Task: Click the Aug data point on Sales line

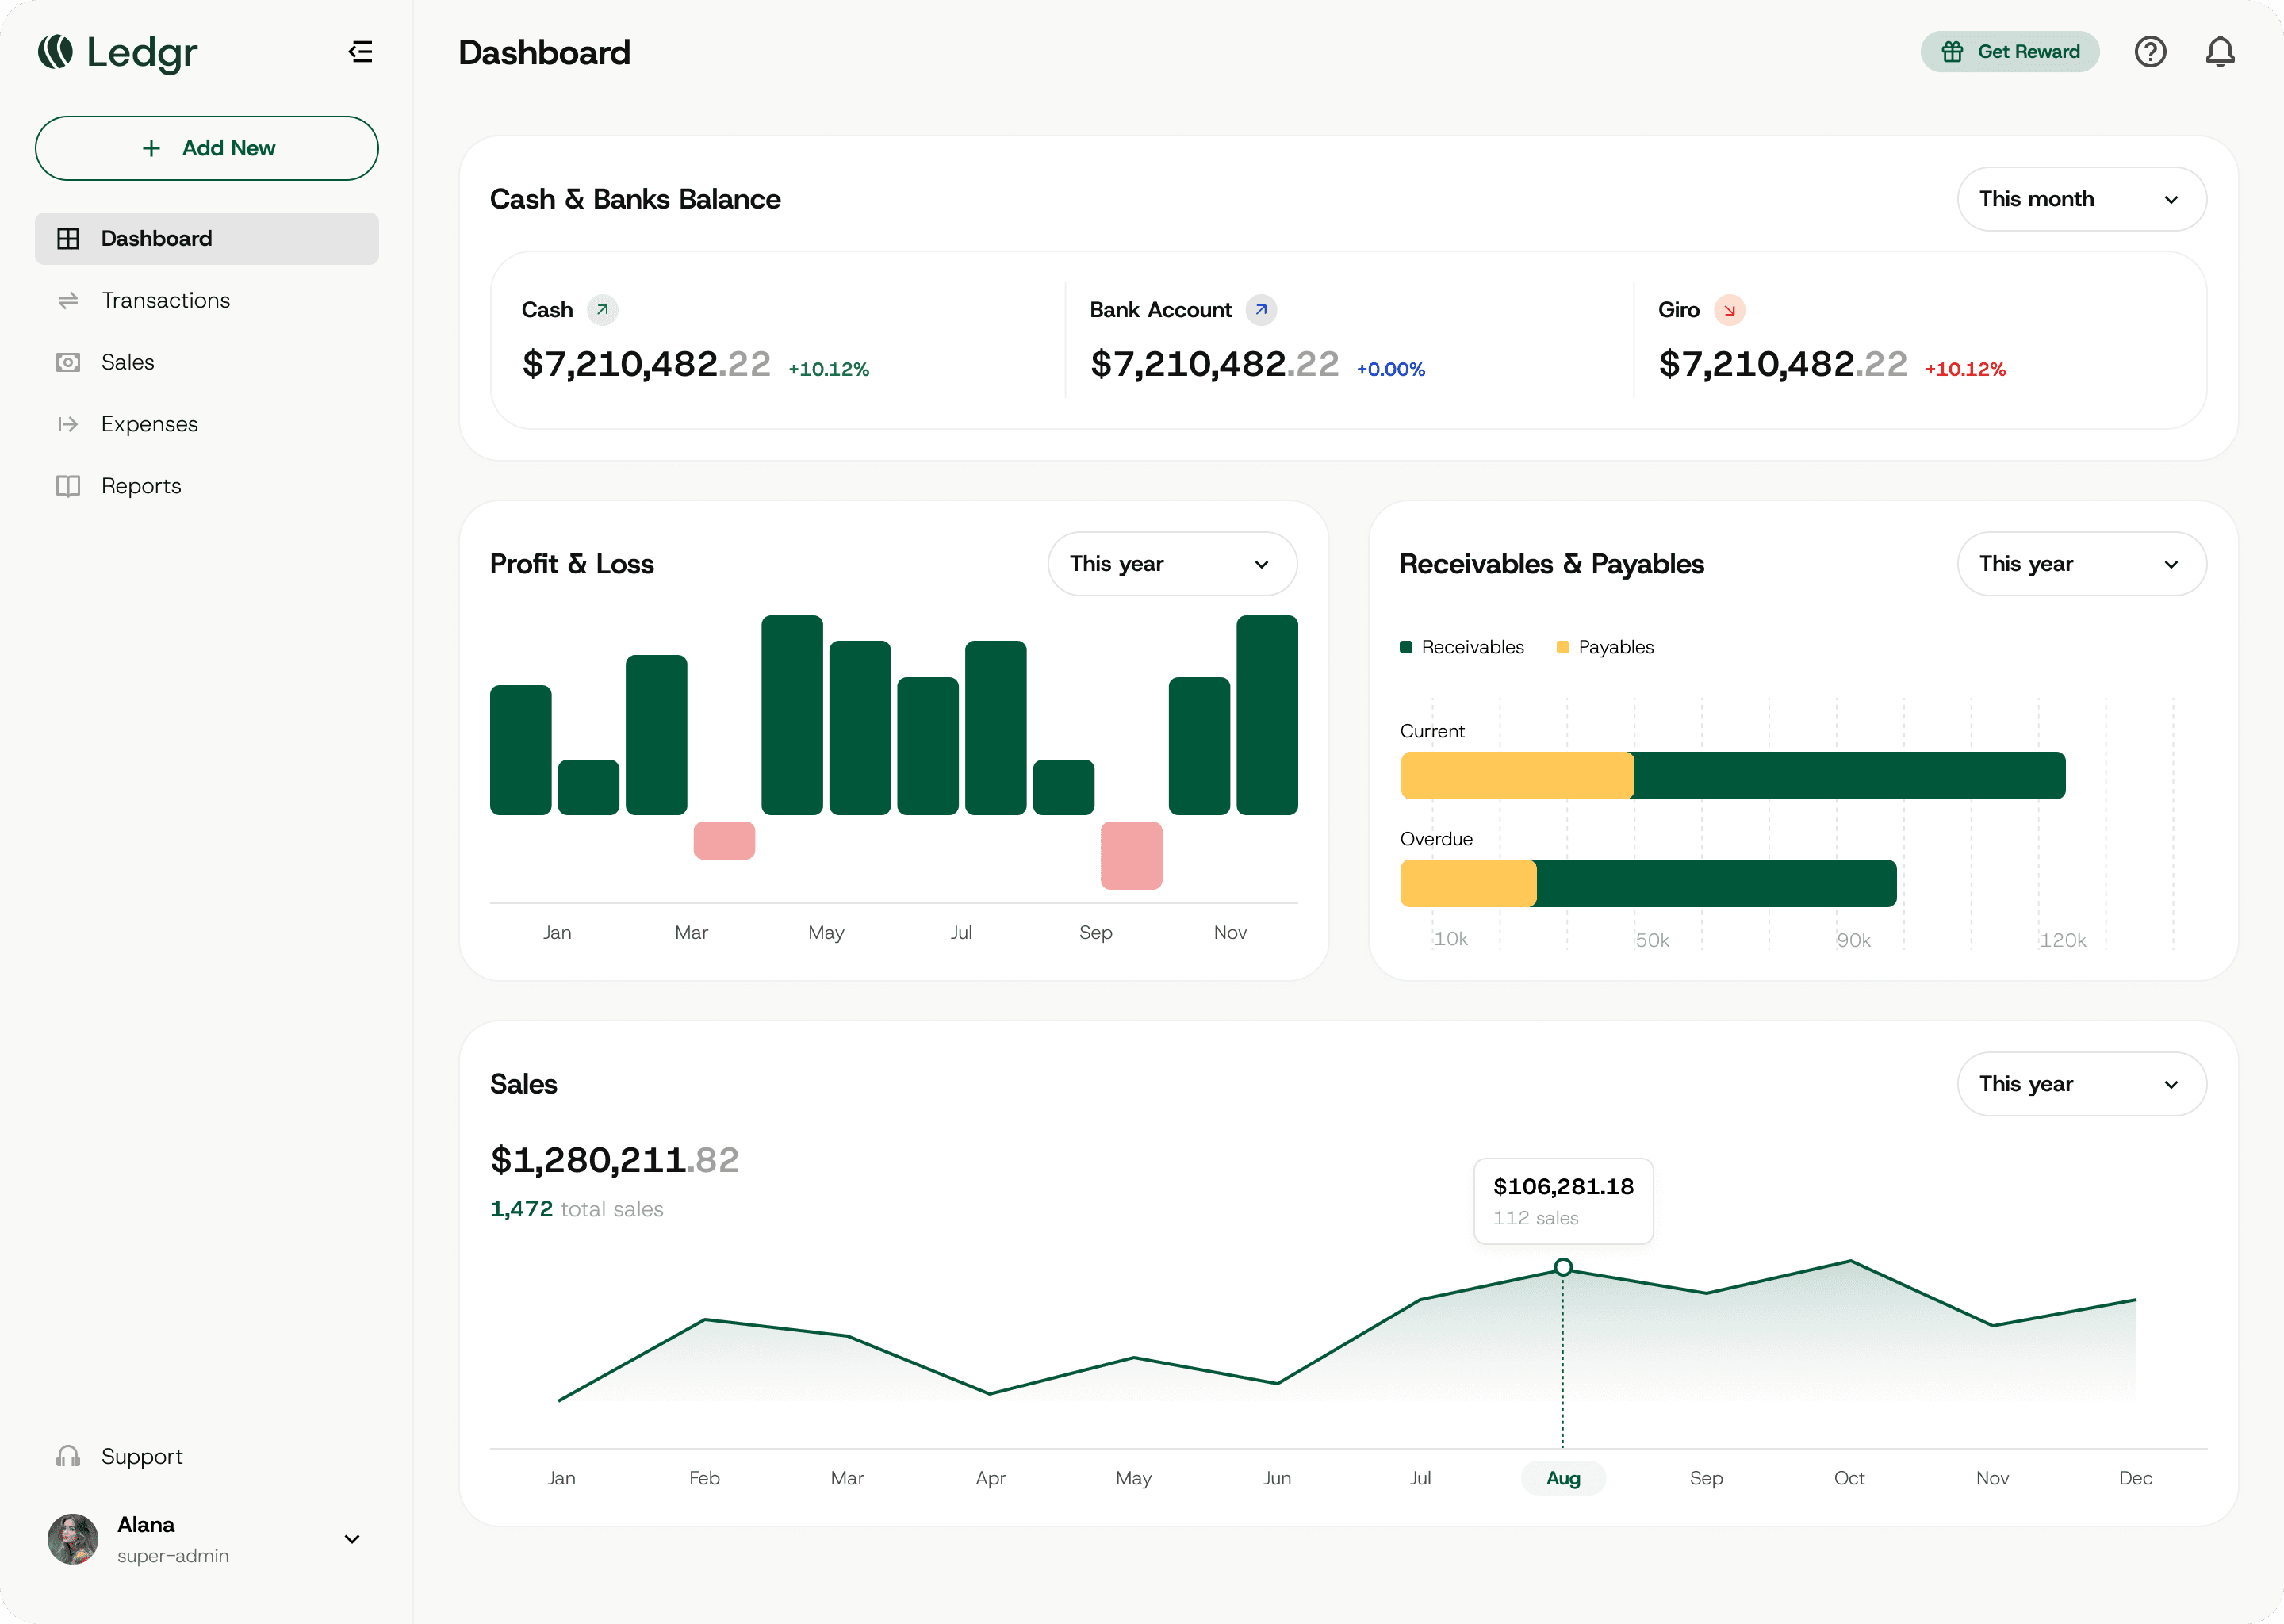Action: pos(1563,1267)
